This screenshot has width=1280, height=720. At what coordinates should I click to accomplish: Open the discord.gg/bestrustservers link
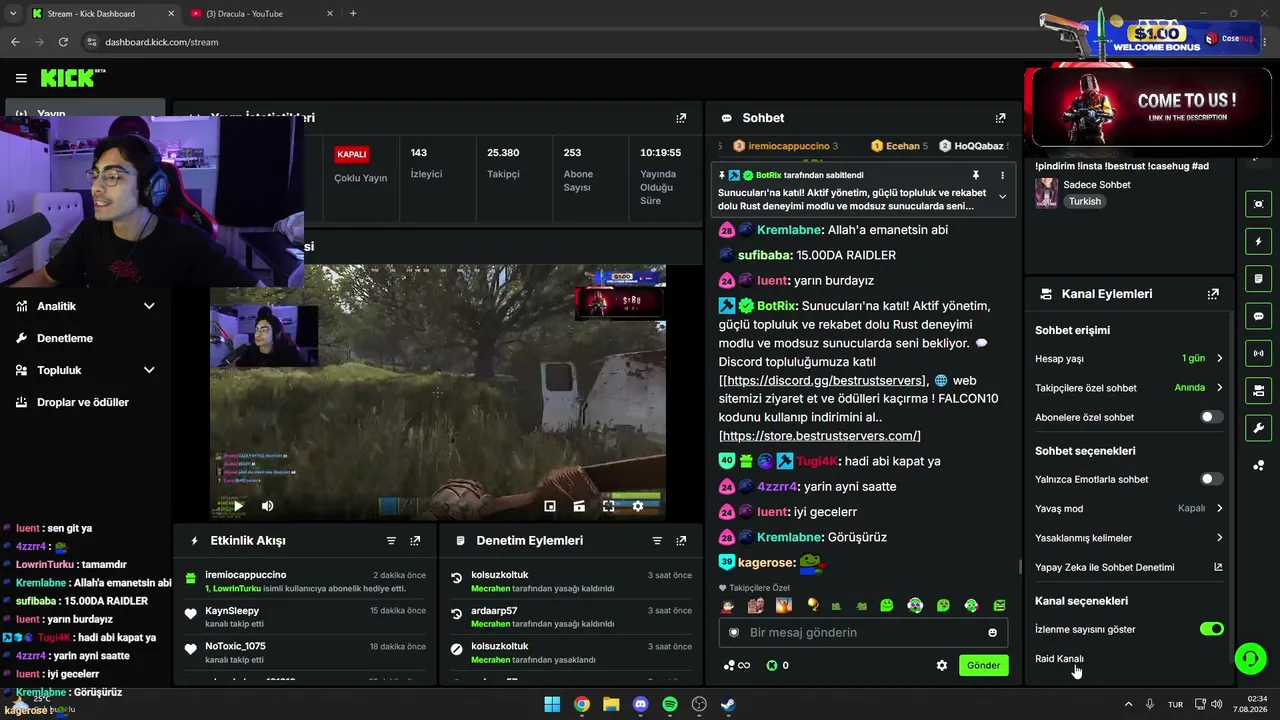click(x=824, y=381)
